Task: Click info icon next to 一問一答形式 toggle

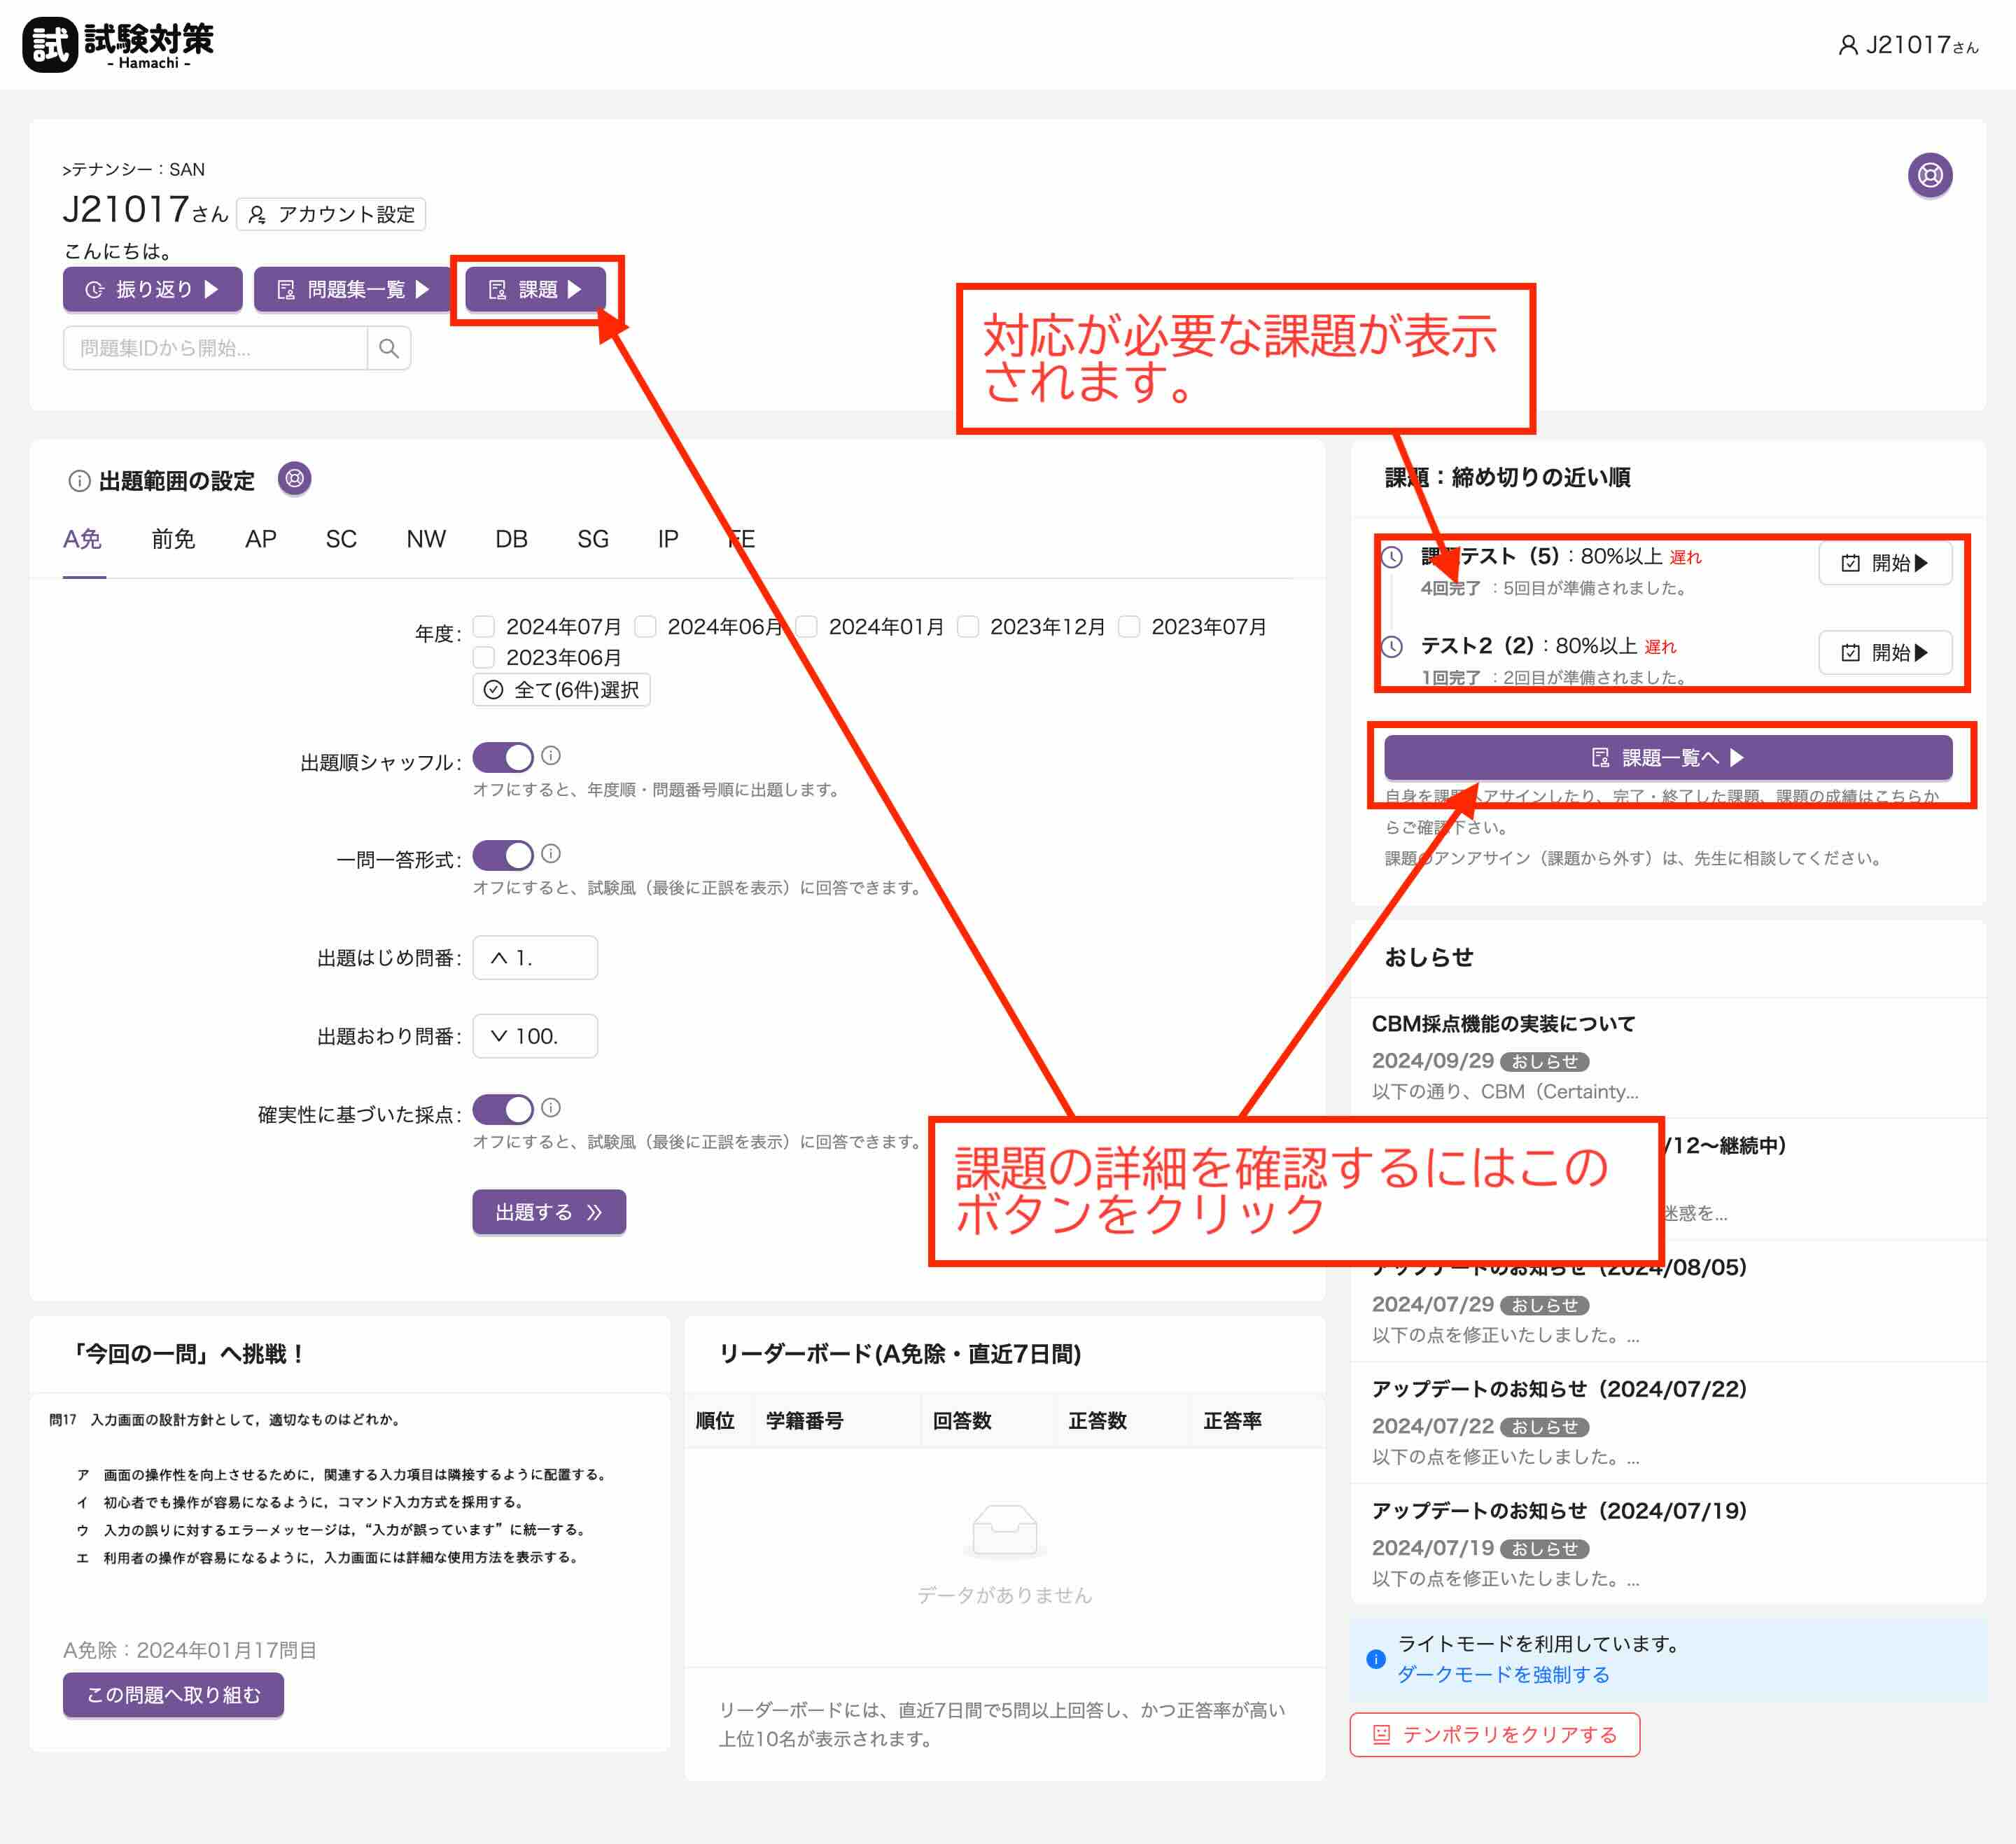Action: [551, 854]
